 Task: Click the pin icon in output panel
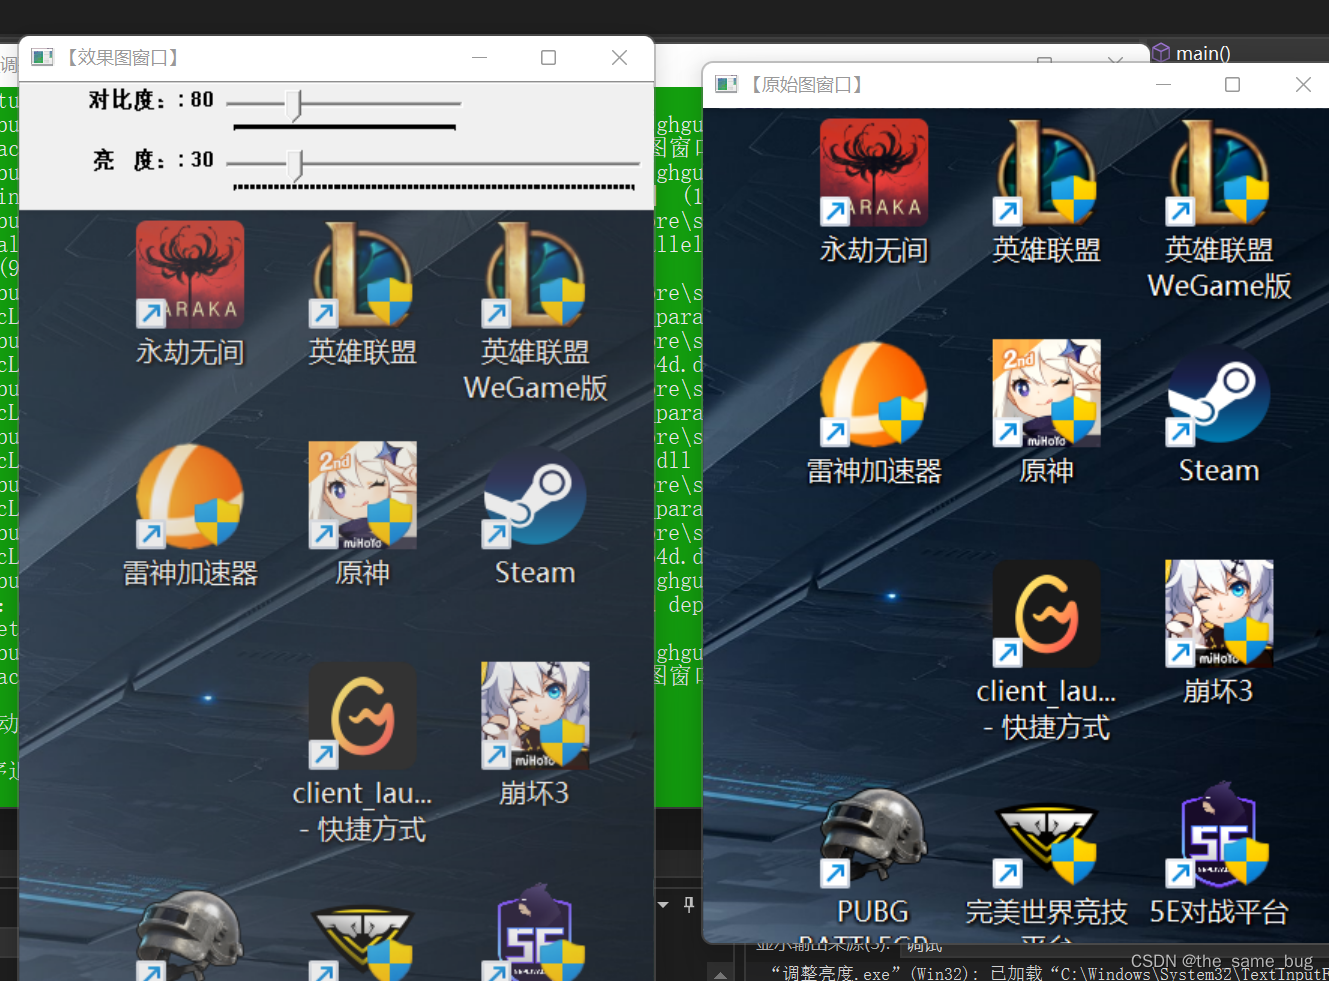click(689, 905)
